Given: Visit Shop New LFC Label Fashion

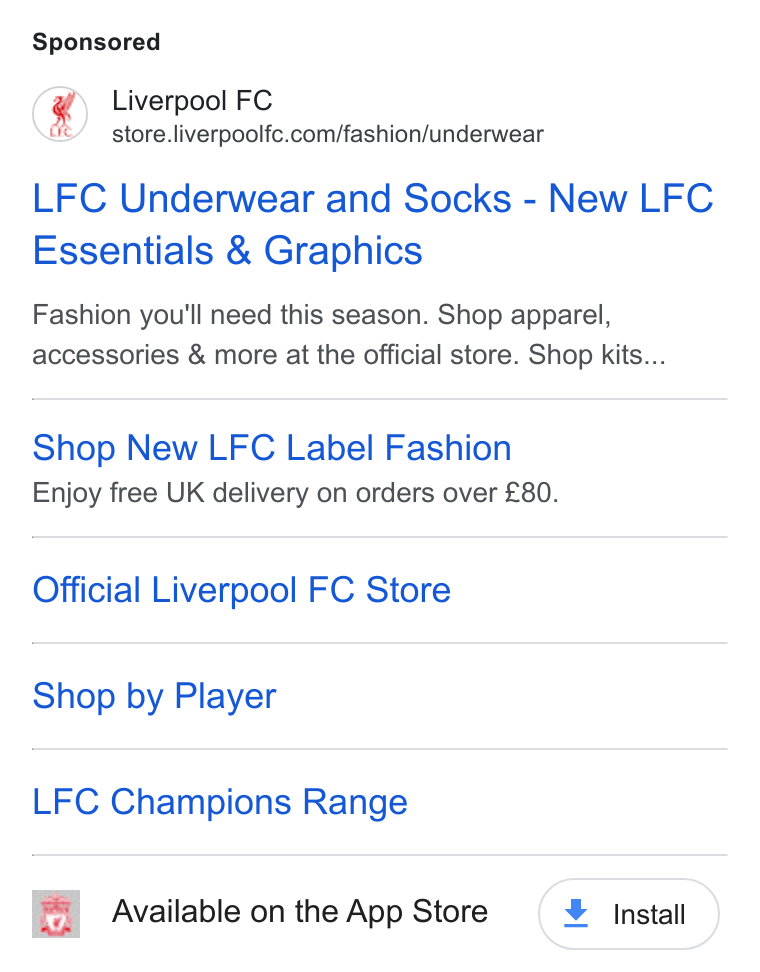Looking at the screenshot, I should [x=272, y=448].
